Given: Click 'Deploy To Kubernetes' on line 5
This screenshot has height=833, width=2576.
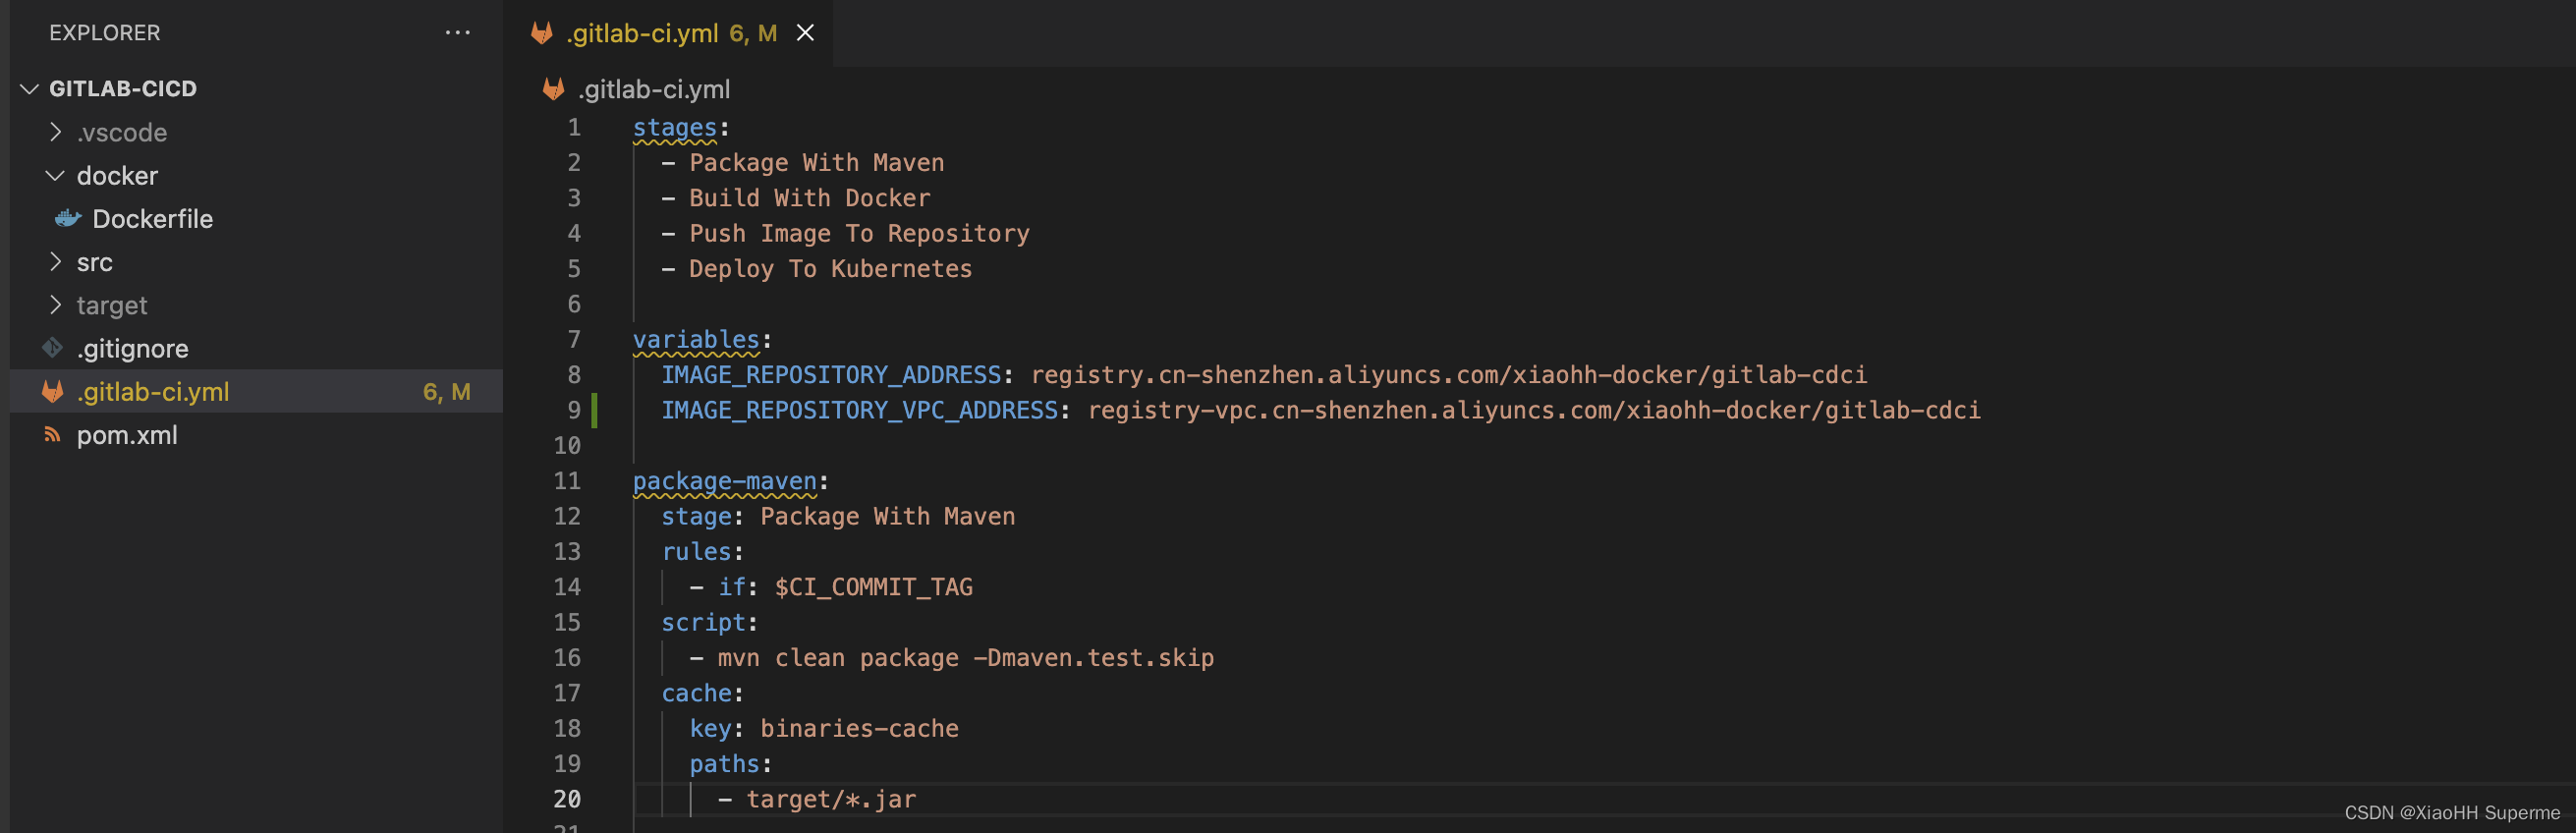Looking at the screenshot, I should [x=830, y=269].
